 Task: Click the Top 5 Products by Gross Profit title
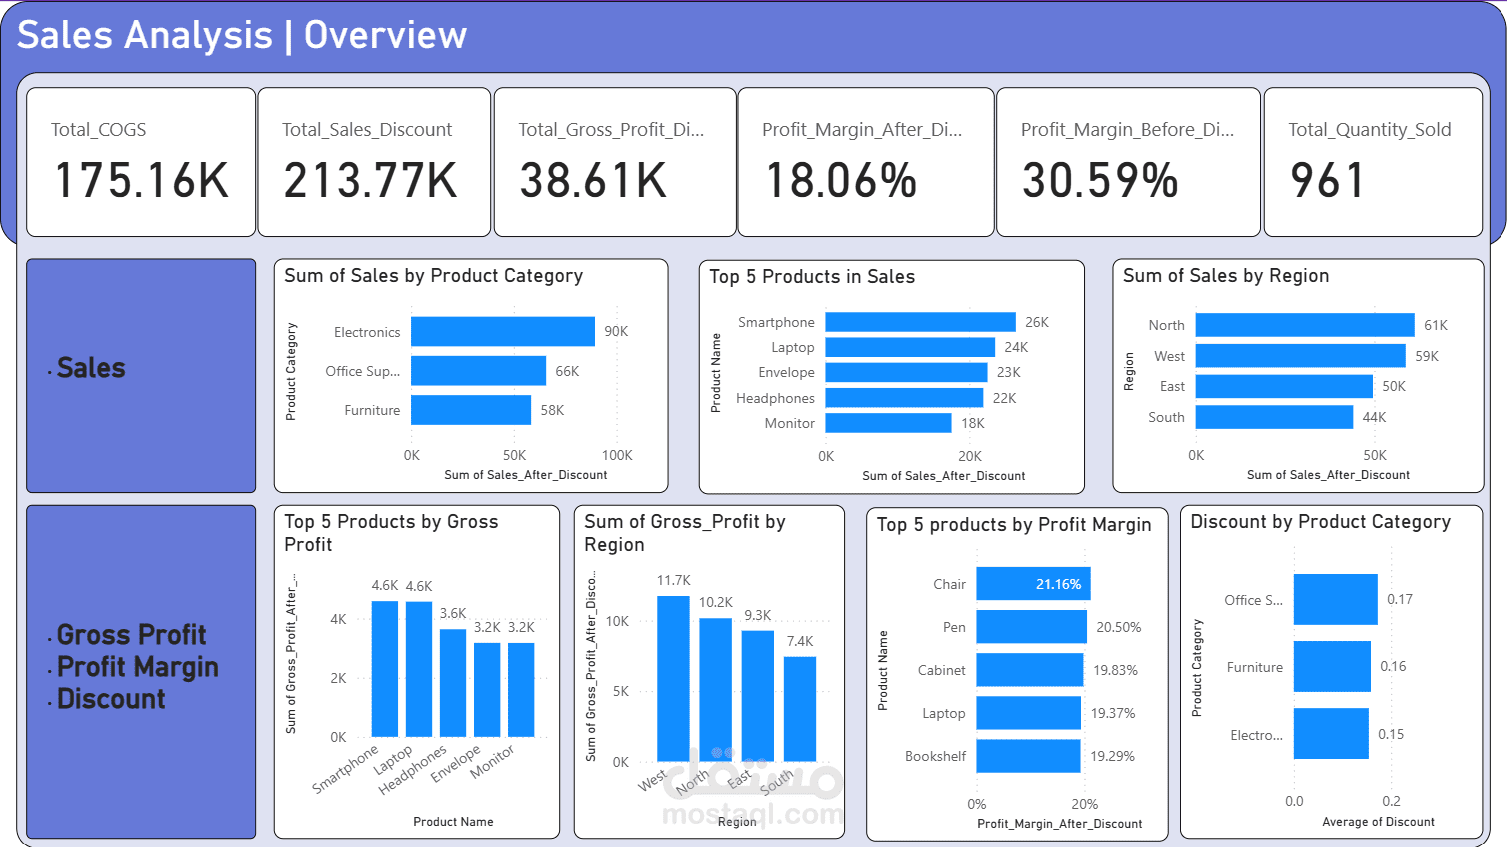pos(391,533)
